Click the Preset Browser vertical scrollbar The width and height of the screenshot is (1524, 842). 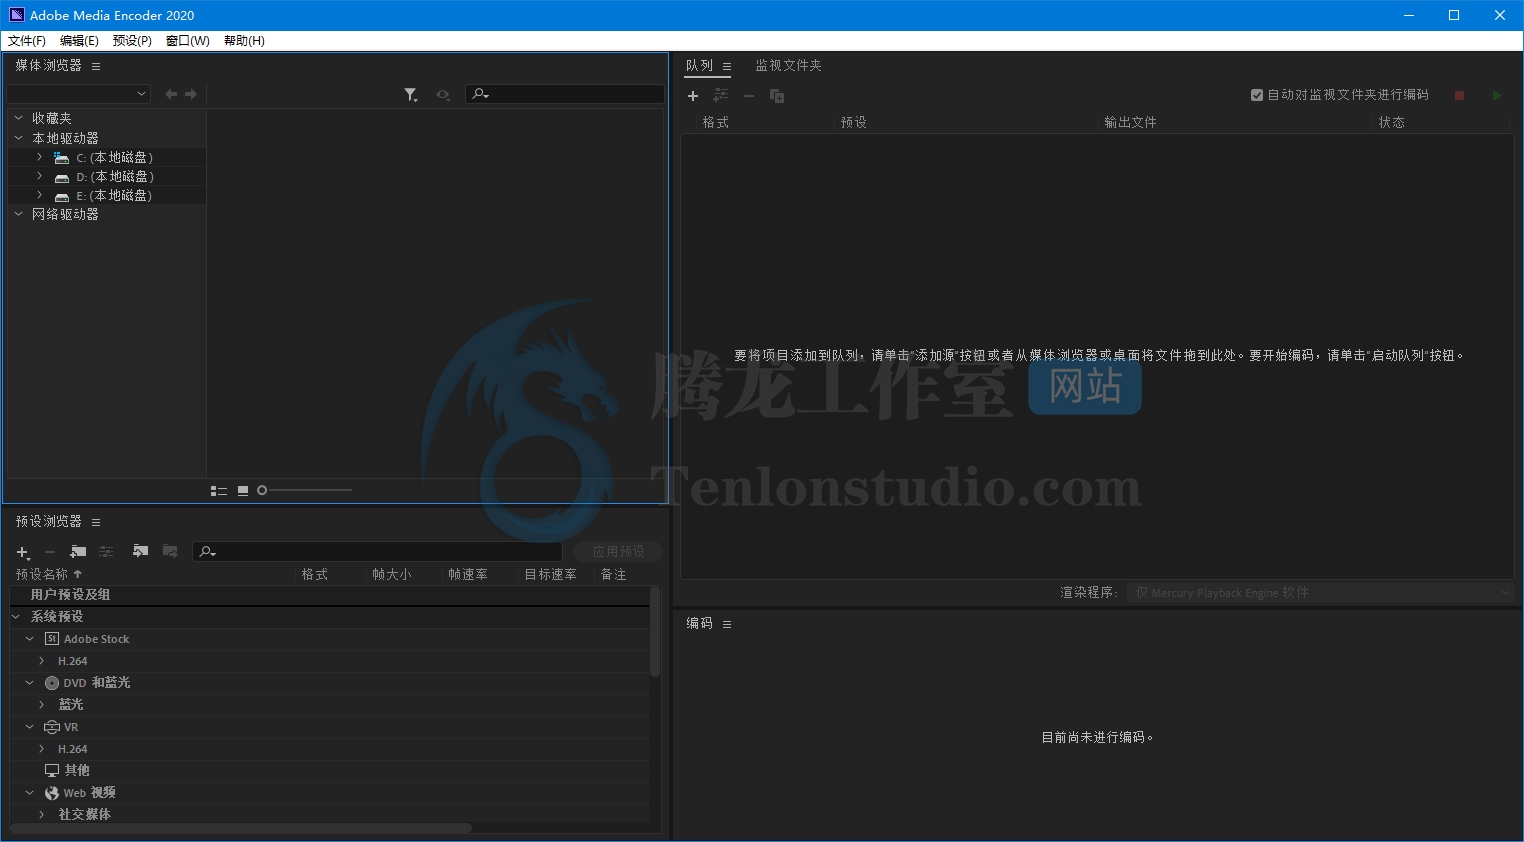(655, 632)
